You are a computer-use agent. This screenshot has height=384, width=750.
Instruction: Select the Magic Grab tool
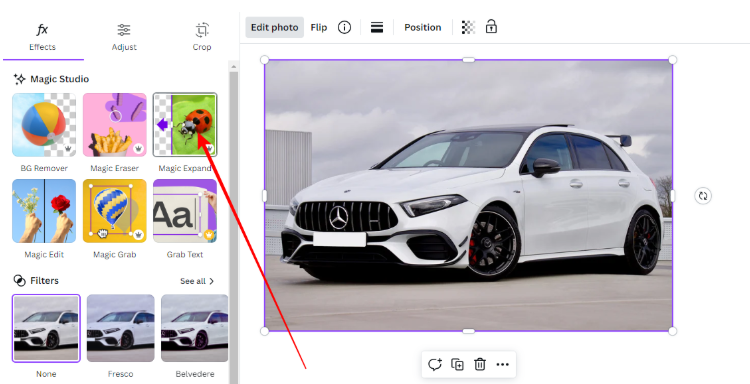tap(115, 211)
